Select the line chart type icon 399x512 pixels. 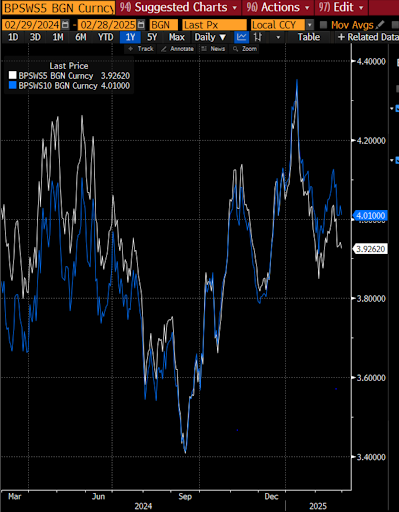241,37
